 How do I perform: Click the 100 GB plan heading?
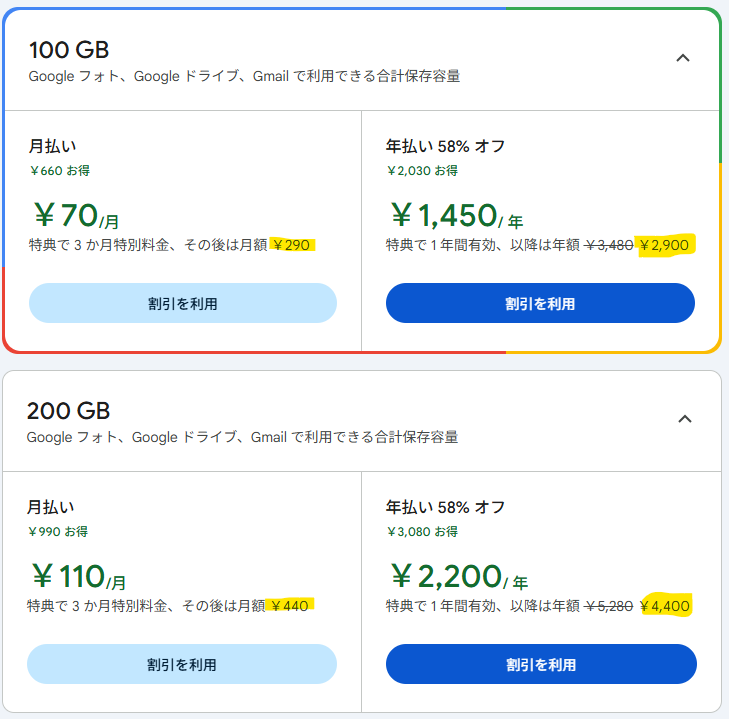(x=69, y=50)
